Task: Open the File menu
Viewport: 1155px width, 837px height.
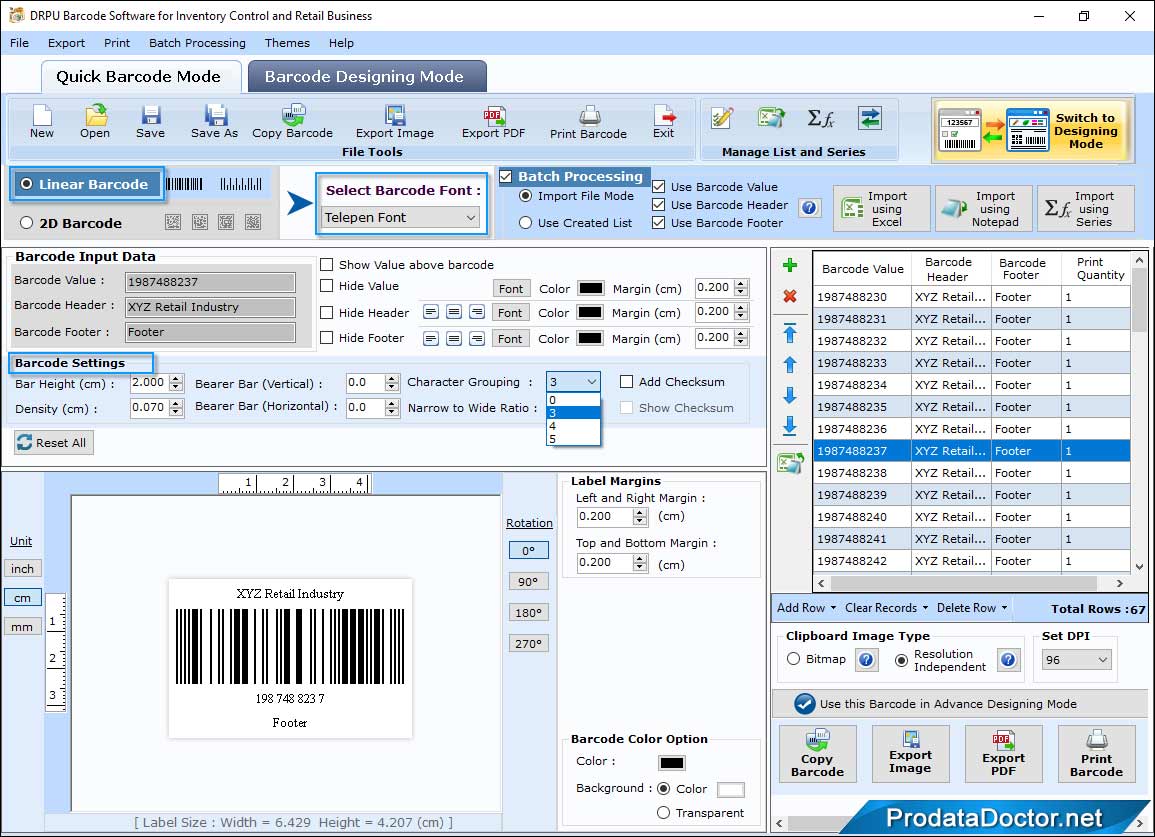Action: tap(19, 43)
